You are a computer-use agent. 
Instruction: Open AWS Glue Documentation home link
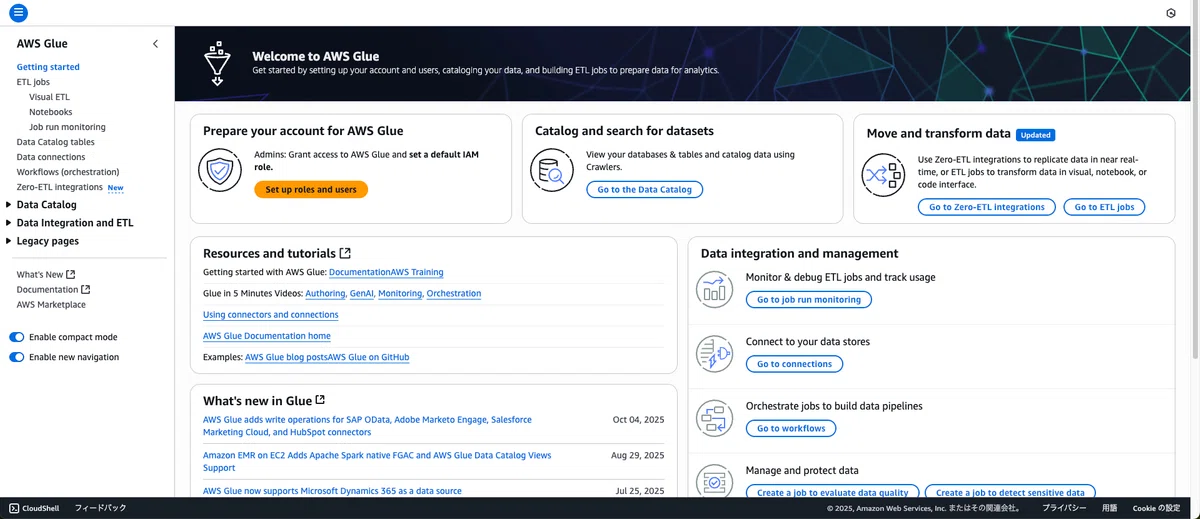click(267, 336)
